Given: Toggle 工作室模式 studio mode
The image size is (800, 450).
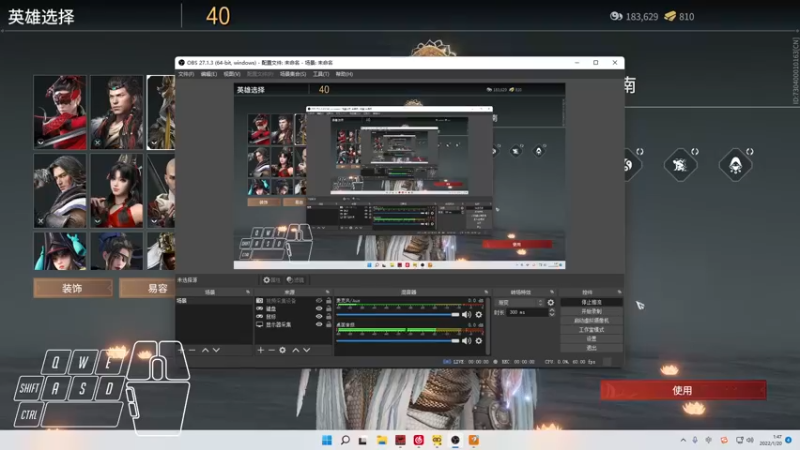Looking at the screenshot, I should click(591, 330).
